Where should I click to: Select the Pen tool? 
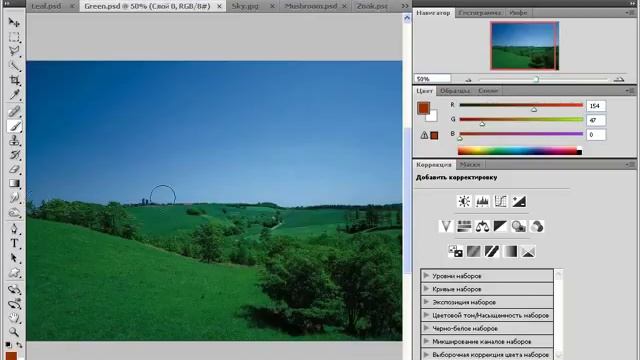coord(14,229)
